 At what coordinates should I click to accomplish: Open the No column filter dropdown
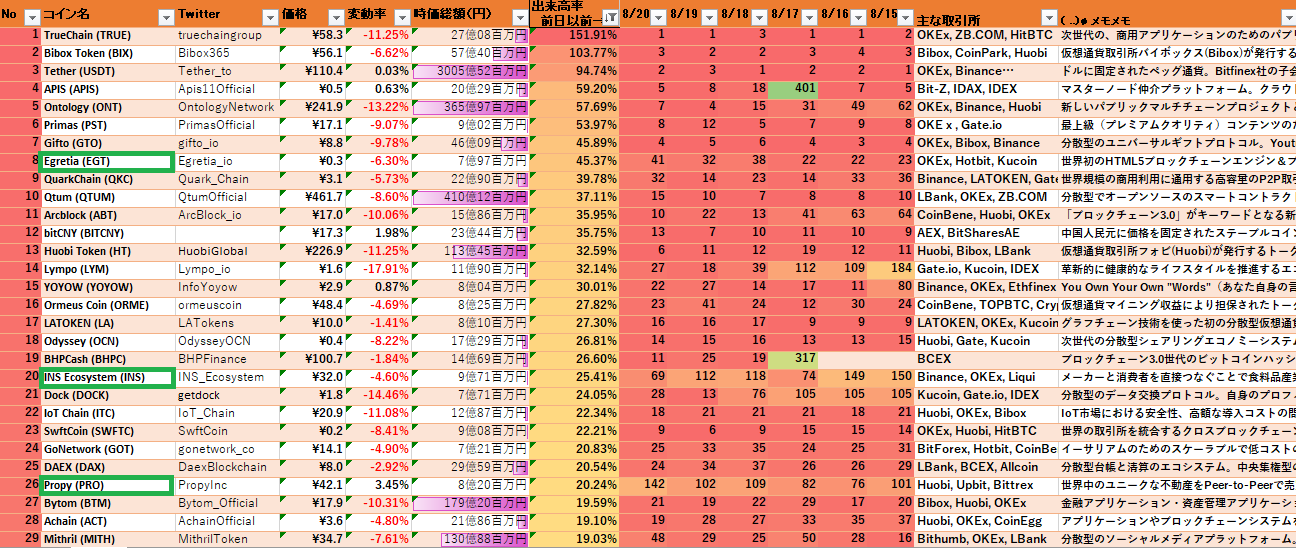pos(31,17)
